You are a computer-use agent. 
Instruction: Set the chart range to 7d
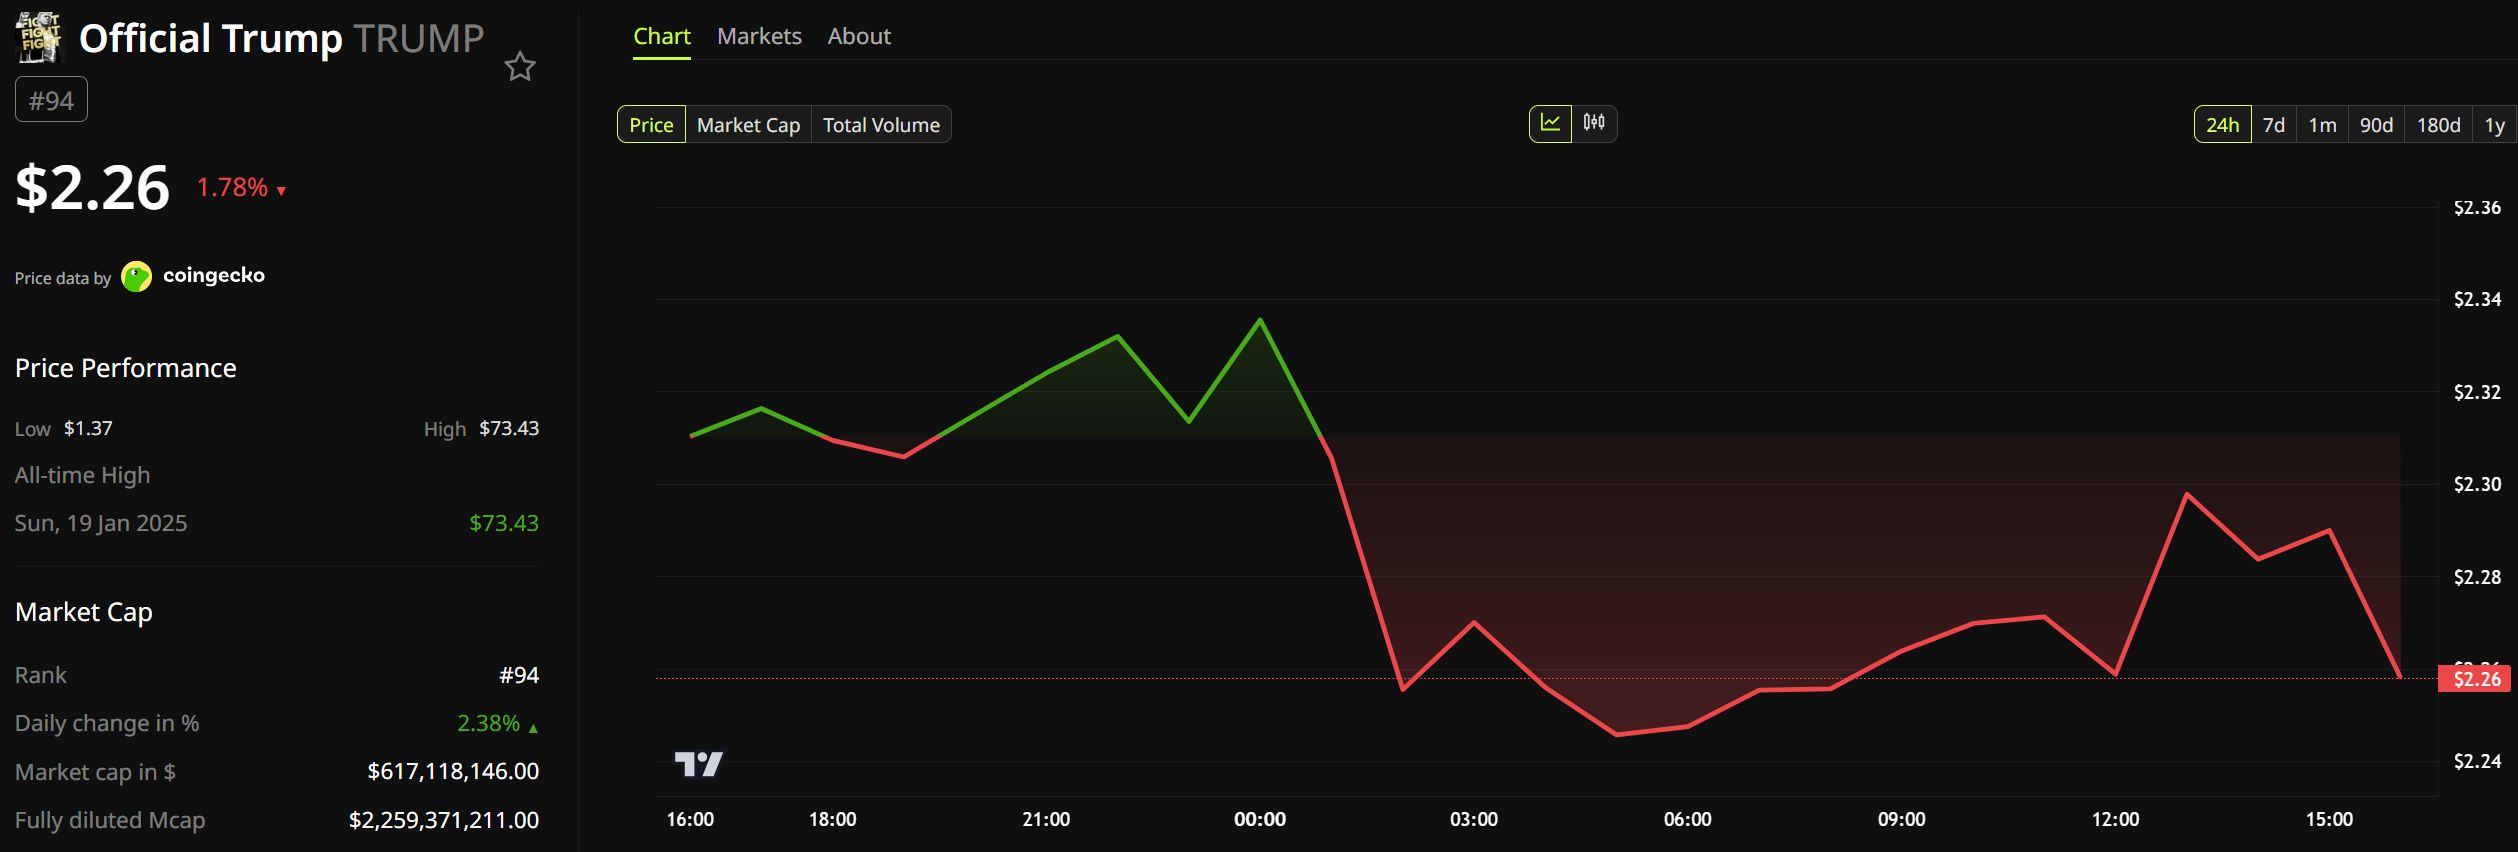click(x=2274, y=125)
